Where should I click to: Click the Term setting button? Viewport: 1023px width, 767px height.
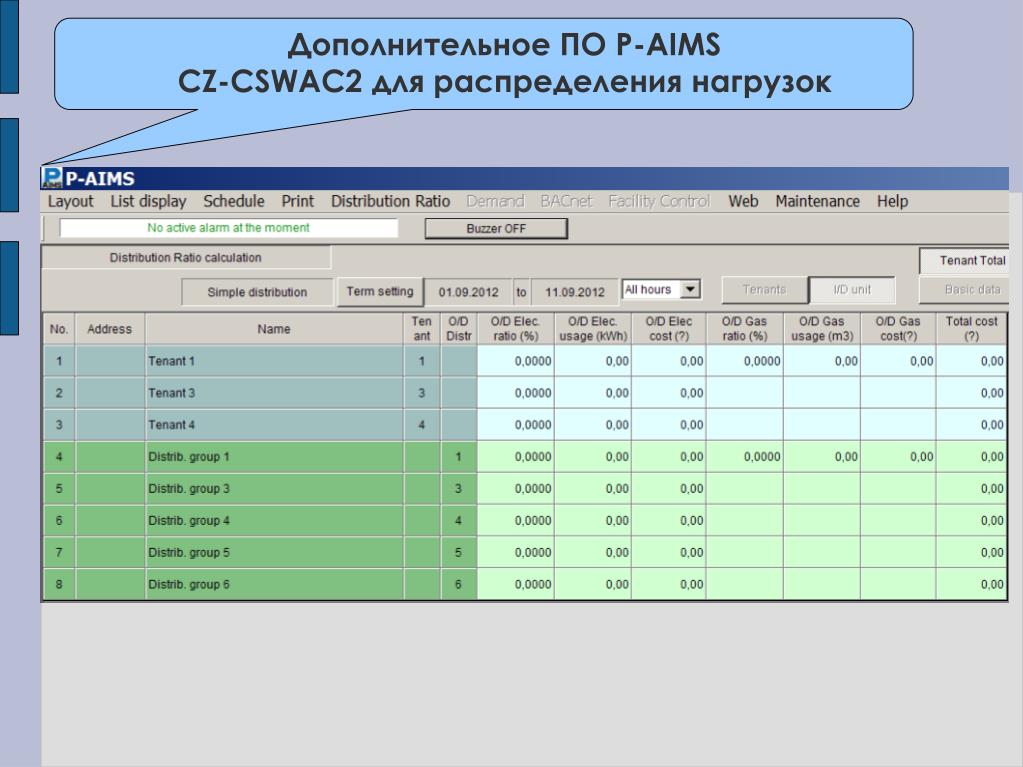380,292
